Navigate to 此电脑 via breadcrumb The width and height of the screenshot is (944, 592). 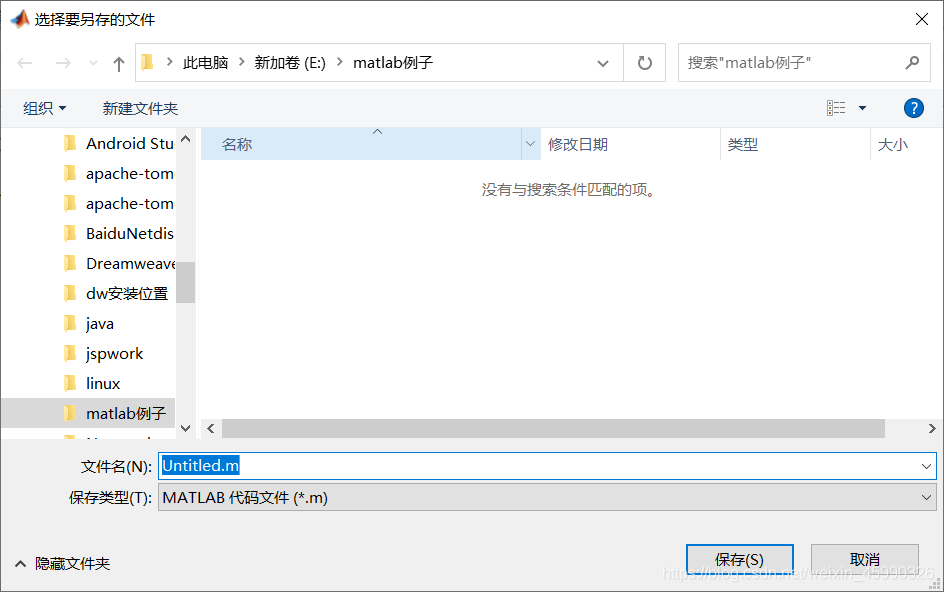(x=206, y=62)
